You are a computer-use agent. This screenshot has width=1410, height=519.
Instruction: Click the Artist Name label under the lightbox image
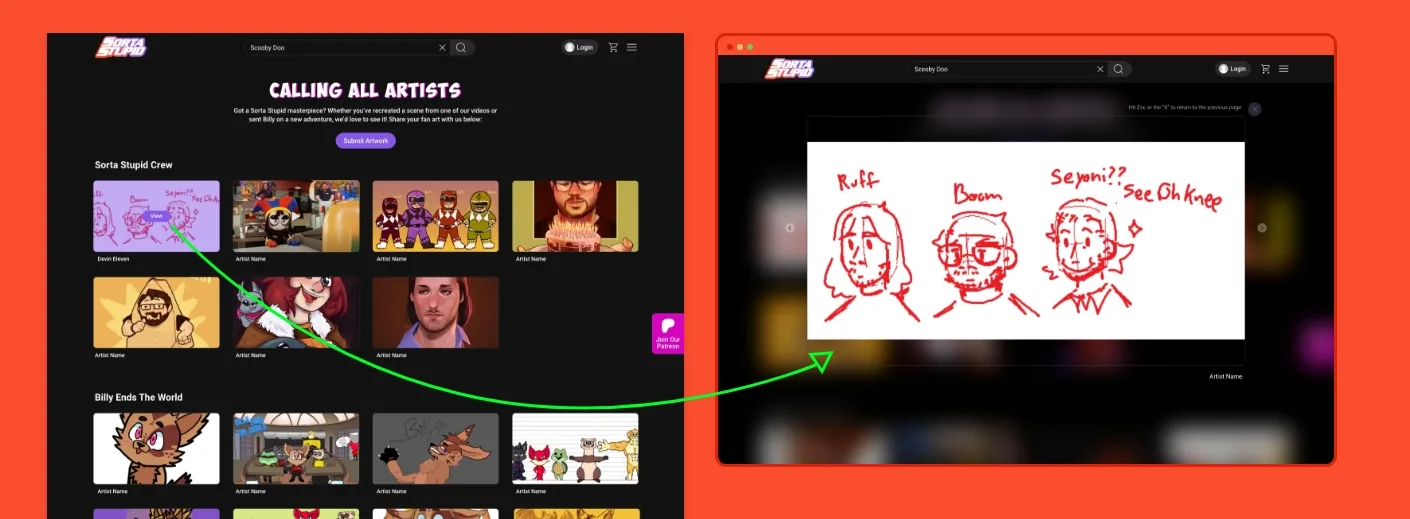point(1226,377)
